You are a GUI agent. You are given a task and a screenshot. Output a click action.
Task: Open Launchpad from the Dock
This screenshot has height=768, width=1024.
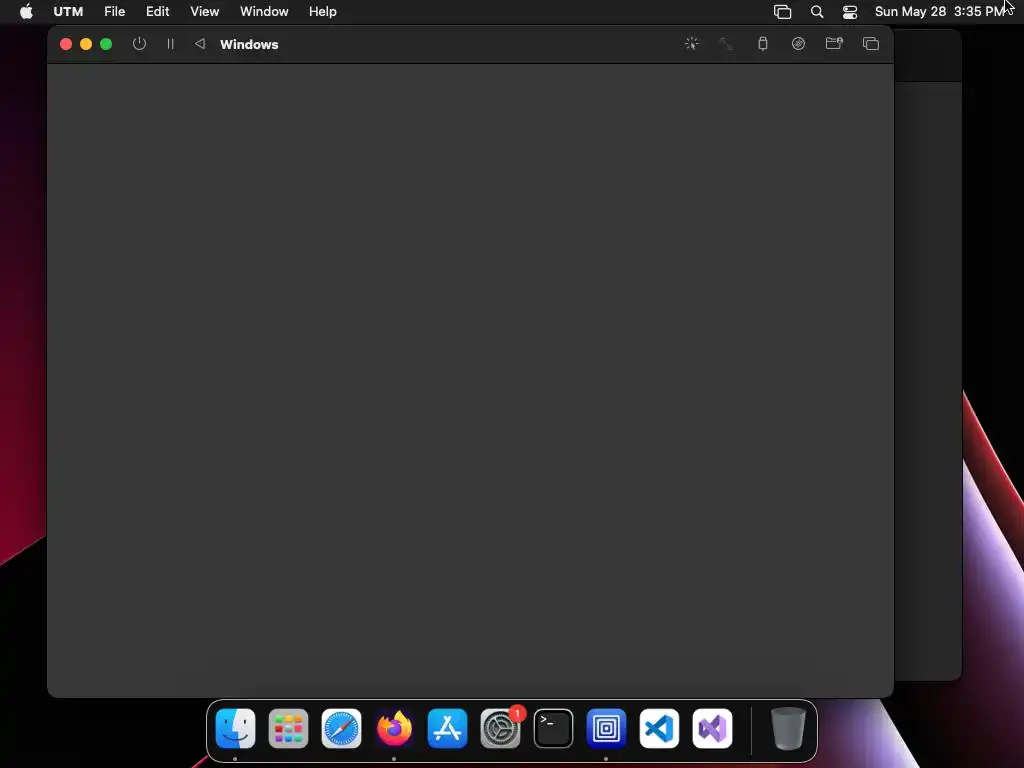pyautogui.click(x=288, y=728)
